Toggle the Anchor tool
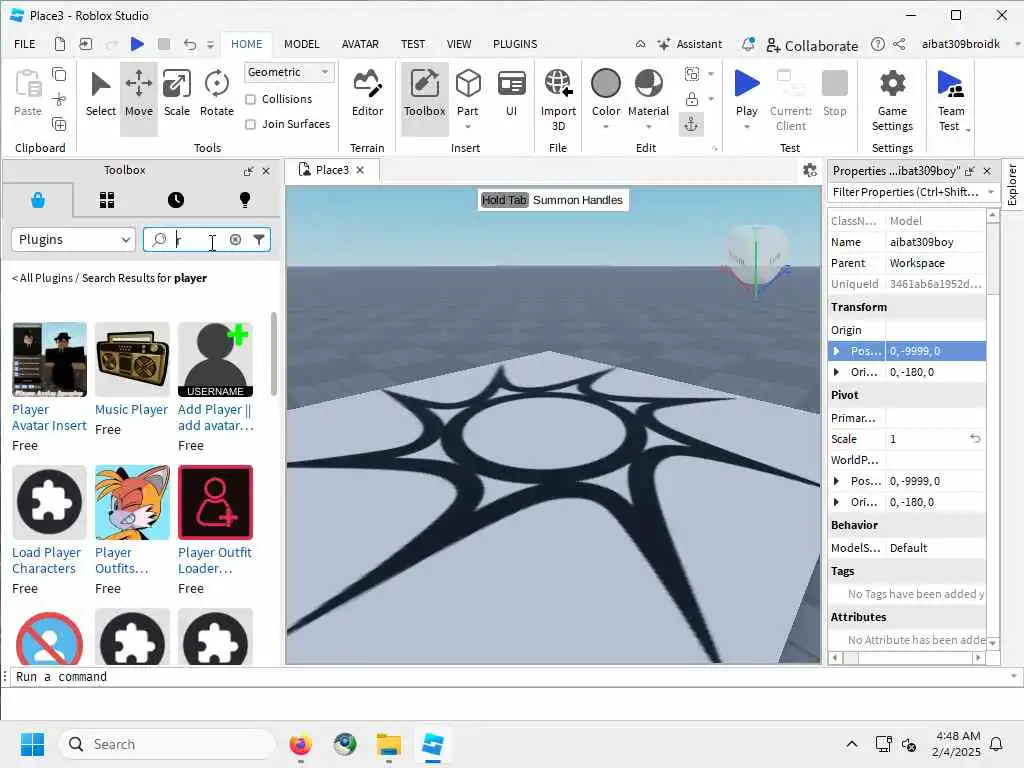The width and height of the screenshot is (1024, 768). 691,124
